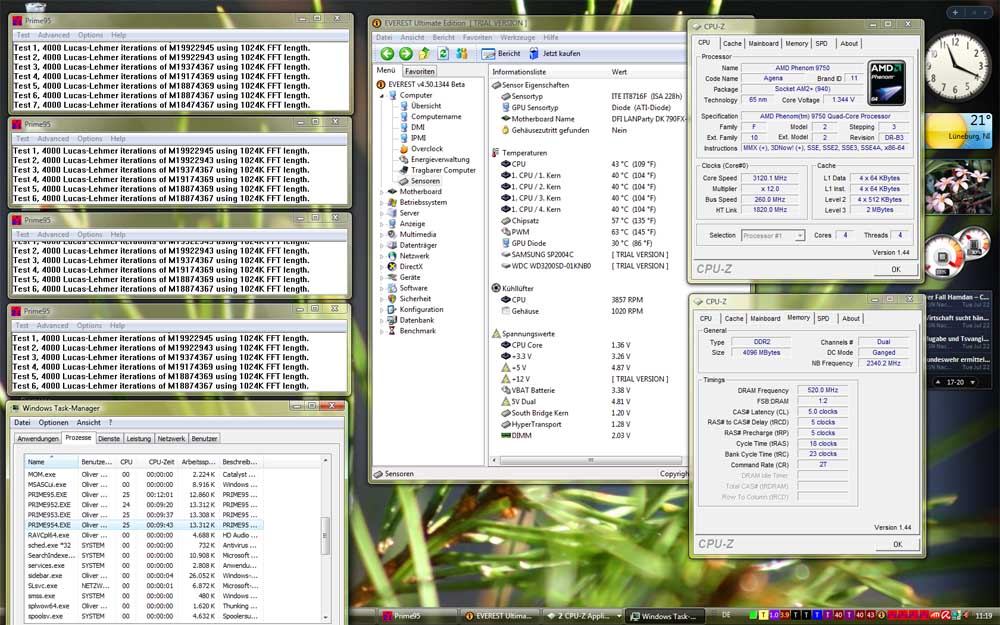The height and width of the screenshot is (625, 1000).
Task: Click the green Forward arrow in EVEREST toolbar
Action: (x=406, y=54)
